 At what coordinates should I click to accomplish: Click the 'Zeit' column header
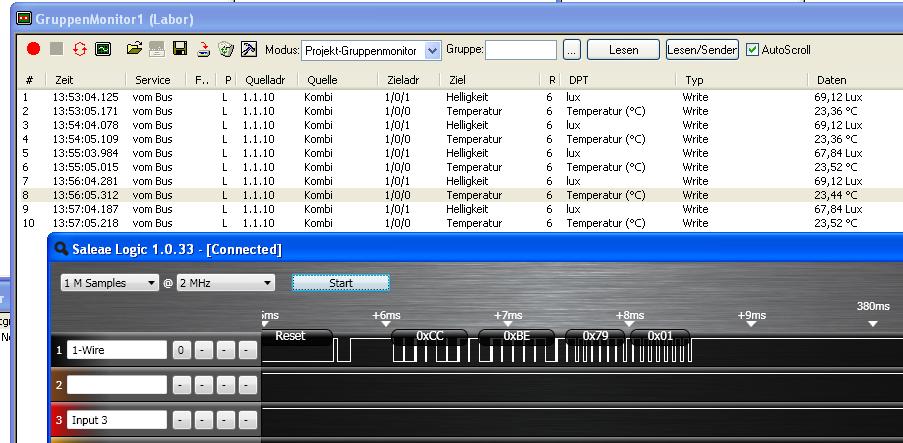(64, 80)
